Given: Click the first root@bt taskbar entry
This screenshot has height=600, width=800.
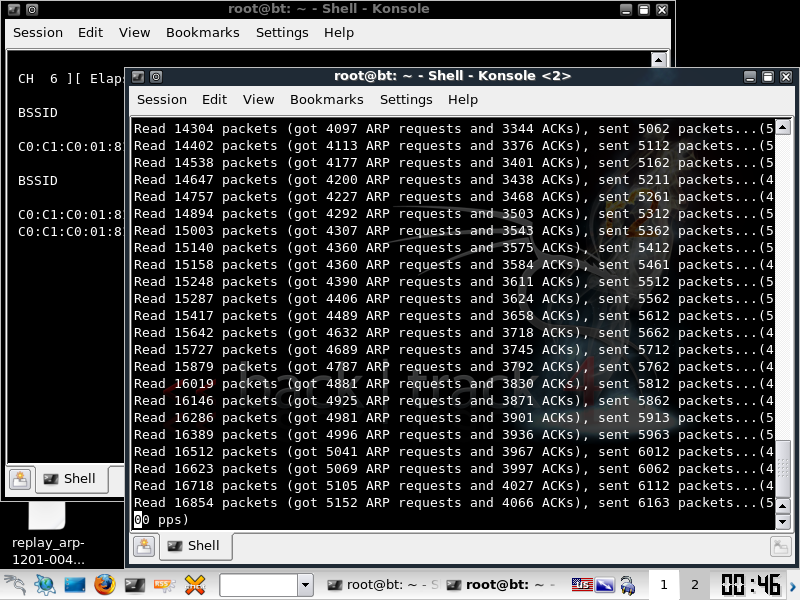Looking at the screenshot, I should tap(382, 584).
